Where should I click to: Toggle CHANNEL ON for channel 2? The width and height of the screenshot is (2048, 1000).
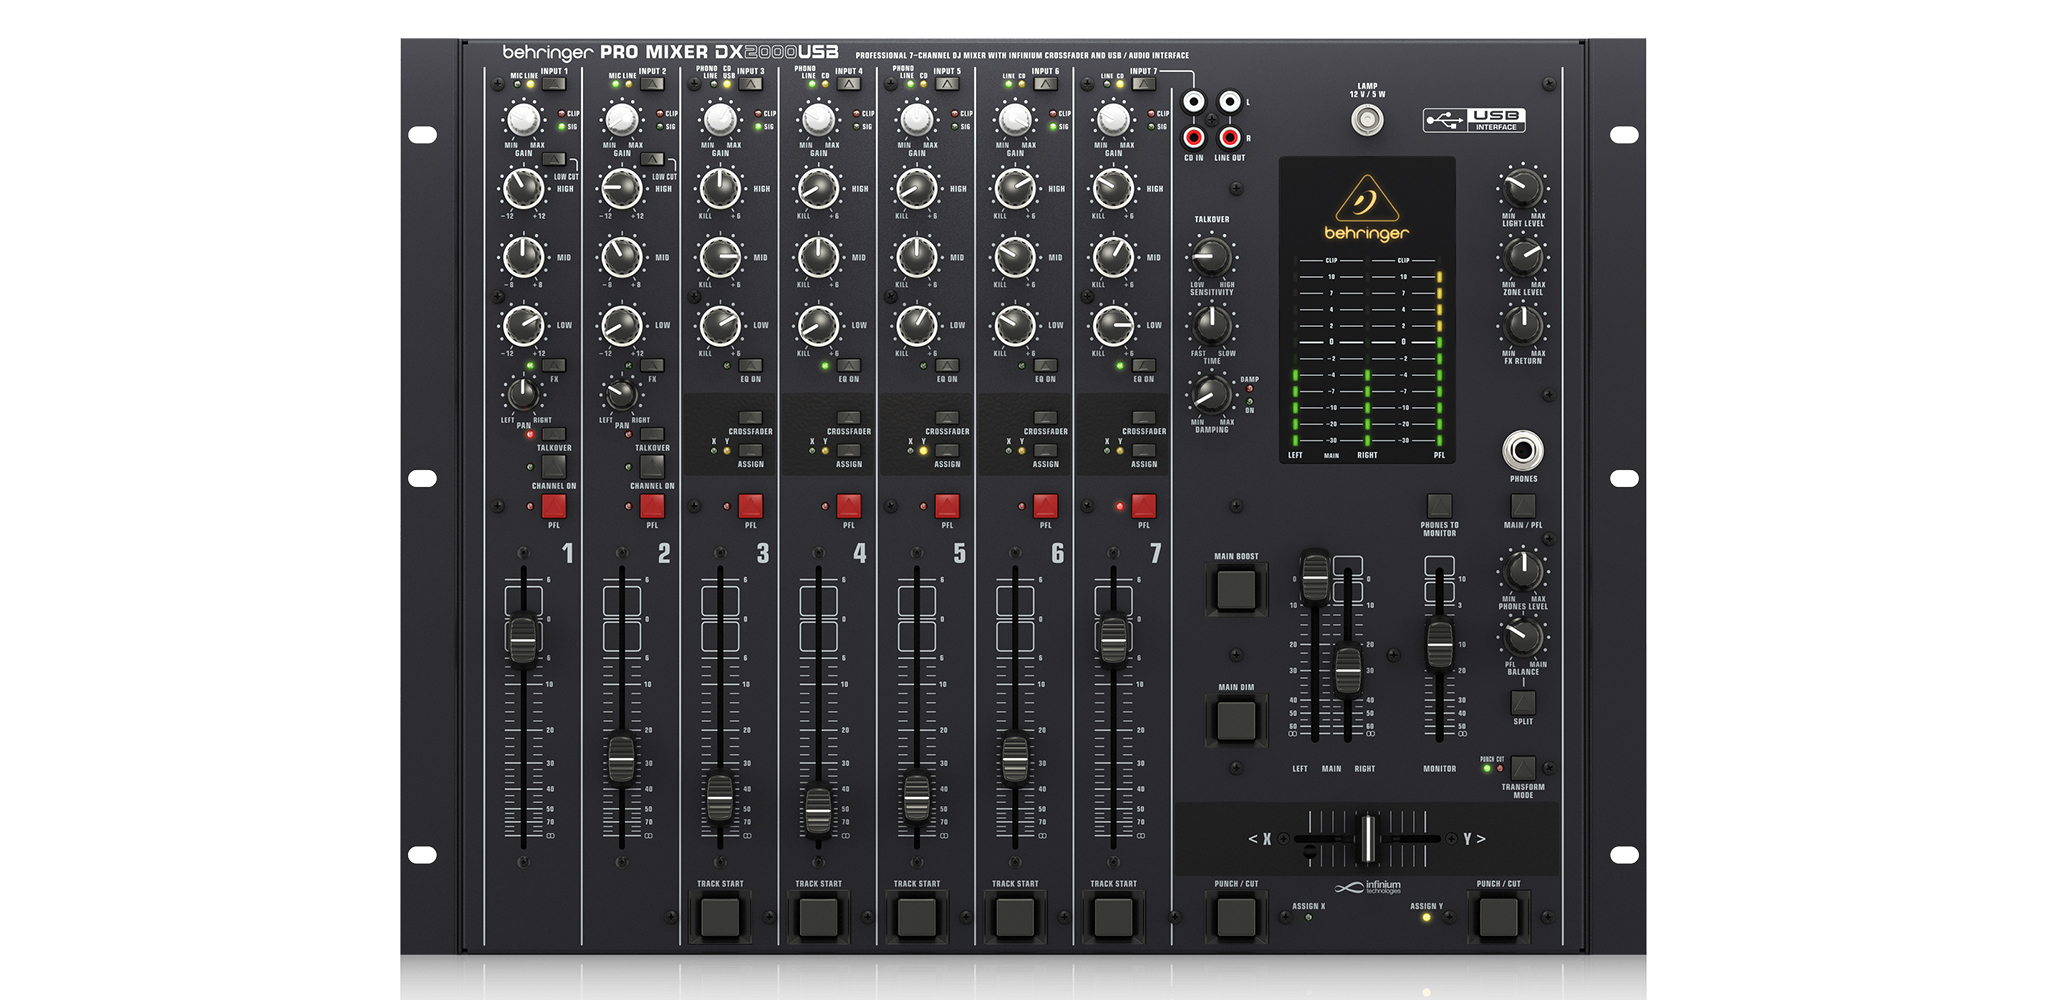(x=652, y=467)
